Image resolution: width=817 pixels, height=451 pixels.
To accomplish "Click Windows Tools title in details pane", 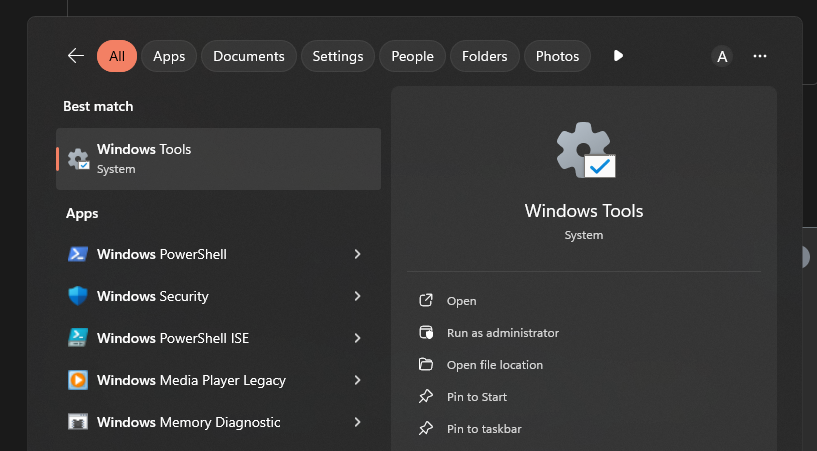I will [584, 211].
